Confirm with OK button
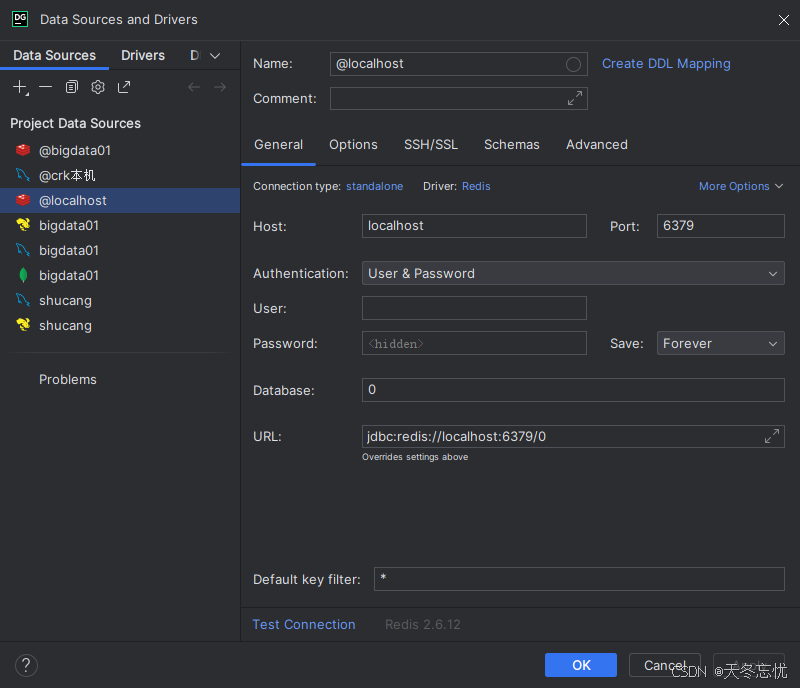The width and height of the screenshot is (800, 688). click(581, 665)
